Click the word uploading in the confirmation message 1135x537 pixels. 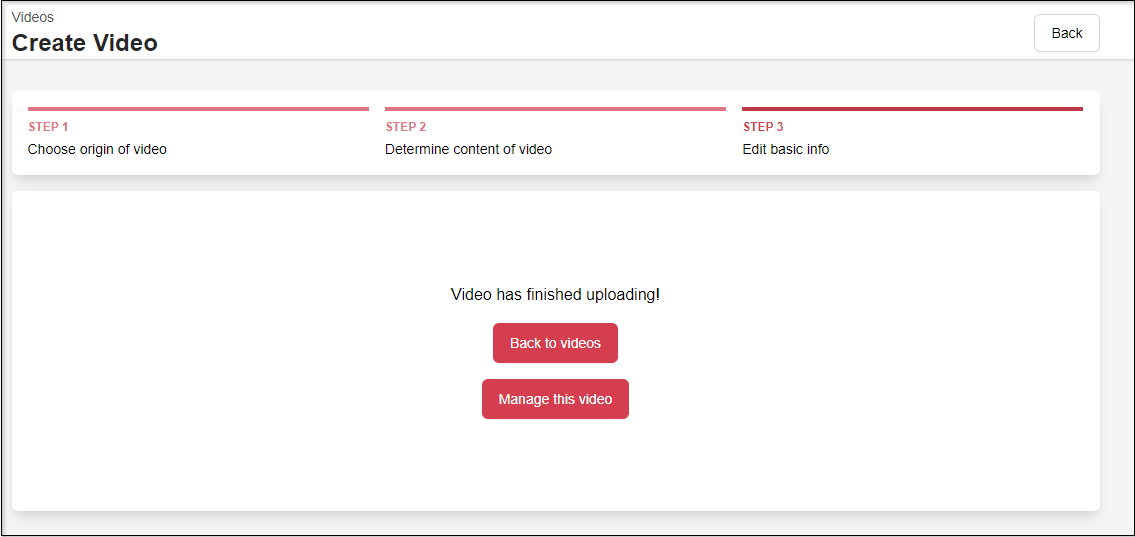click(621, 294)
